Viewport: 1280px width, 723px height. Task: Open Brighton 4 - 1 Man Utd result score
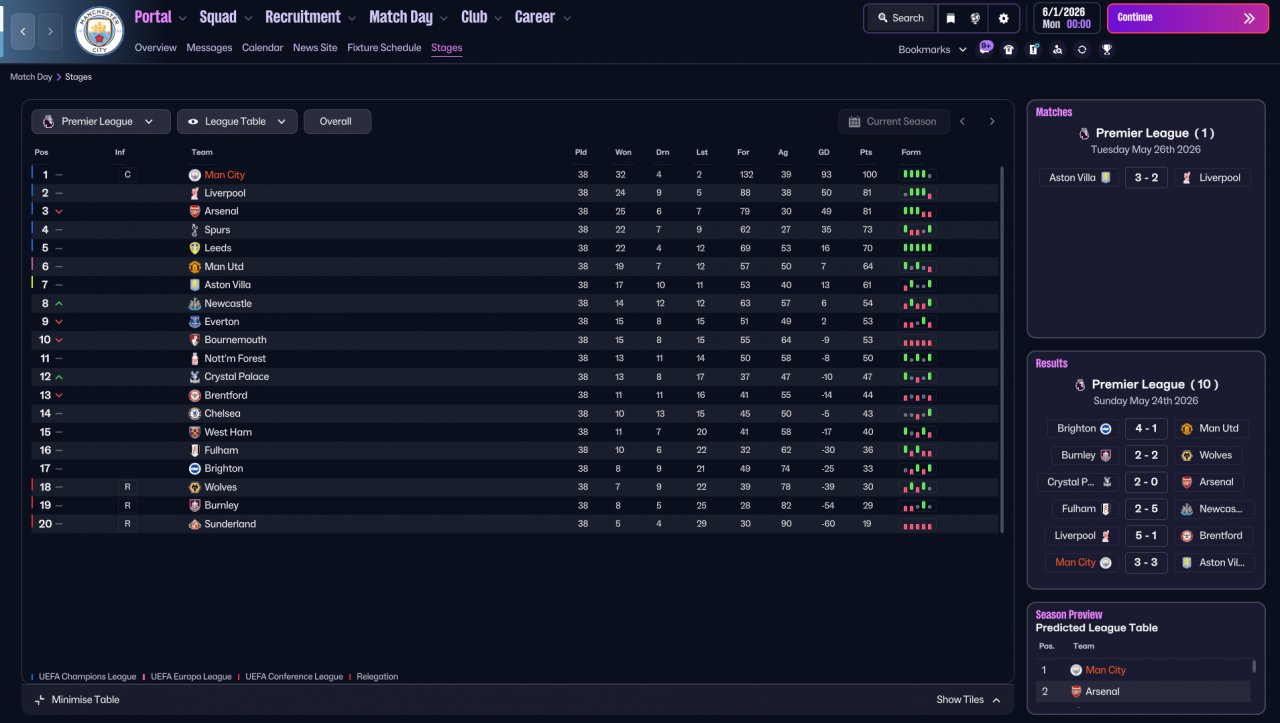tap(1145, 429)
